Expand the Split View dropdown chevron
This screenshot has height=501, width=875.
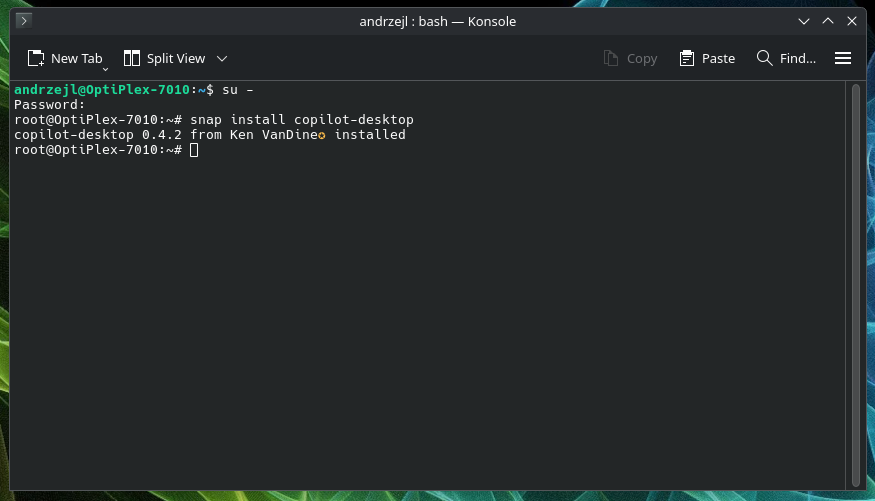click(222, 59)
